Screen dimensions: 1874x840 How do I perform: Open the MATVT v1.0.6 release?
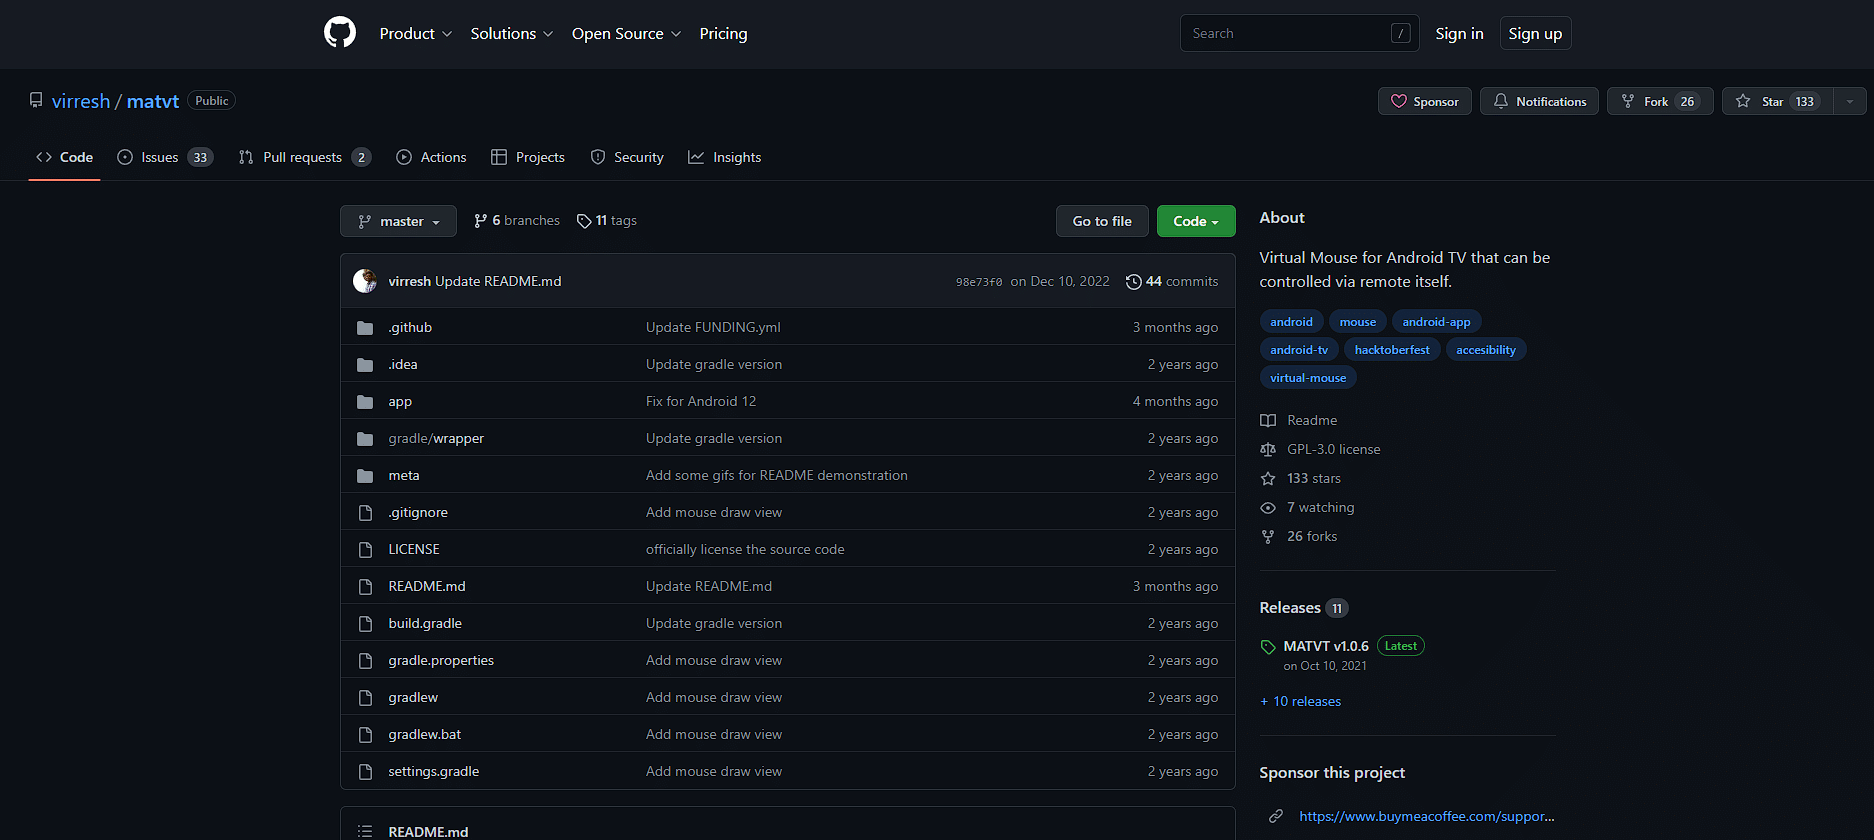click(x=1326, y=646)
